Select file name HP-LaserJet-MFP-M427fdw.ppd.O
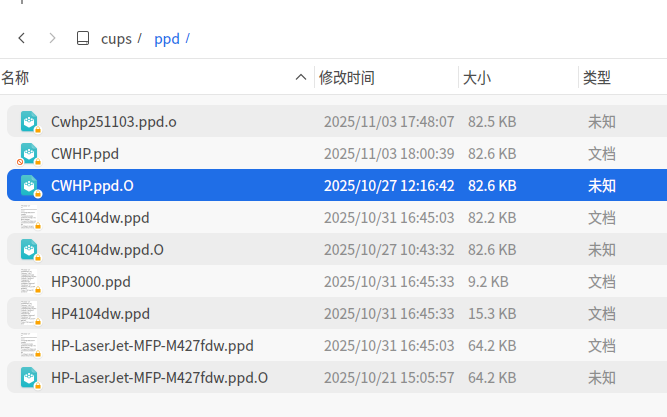 [160, 378]
